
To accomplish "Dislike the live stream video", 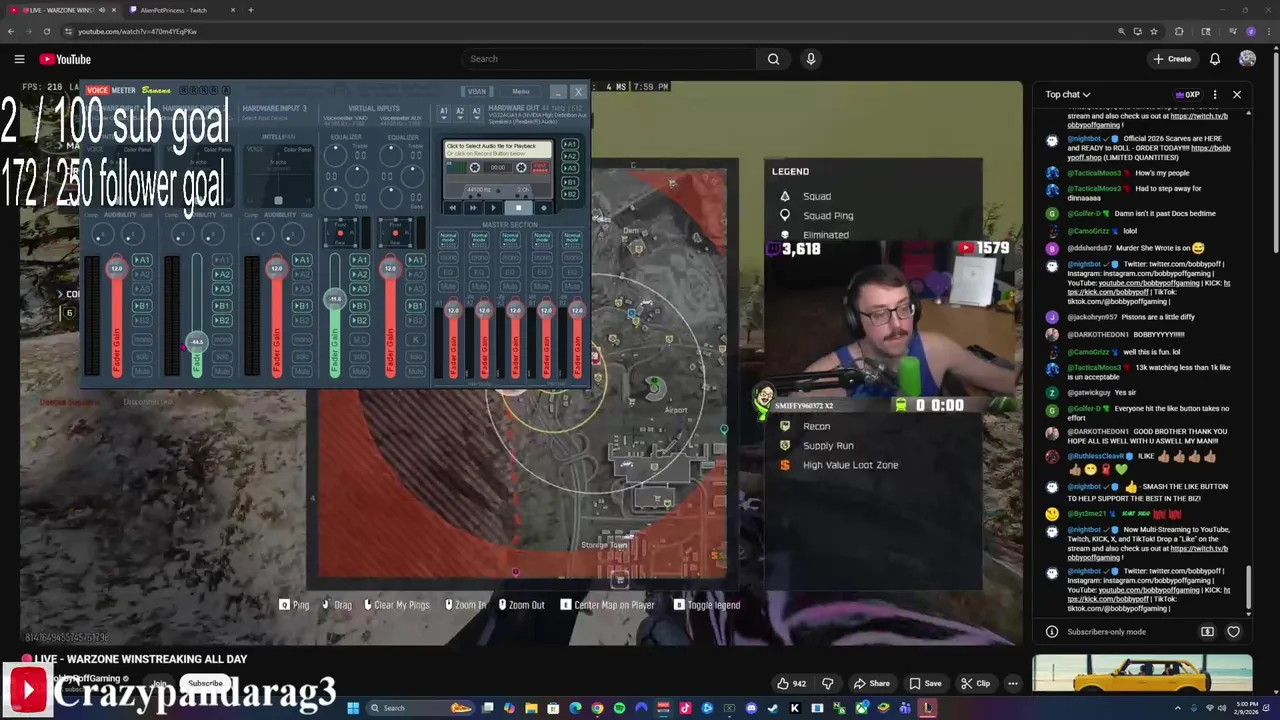I will tap(827, 684).
